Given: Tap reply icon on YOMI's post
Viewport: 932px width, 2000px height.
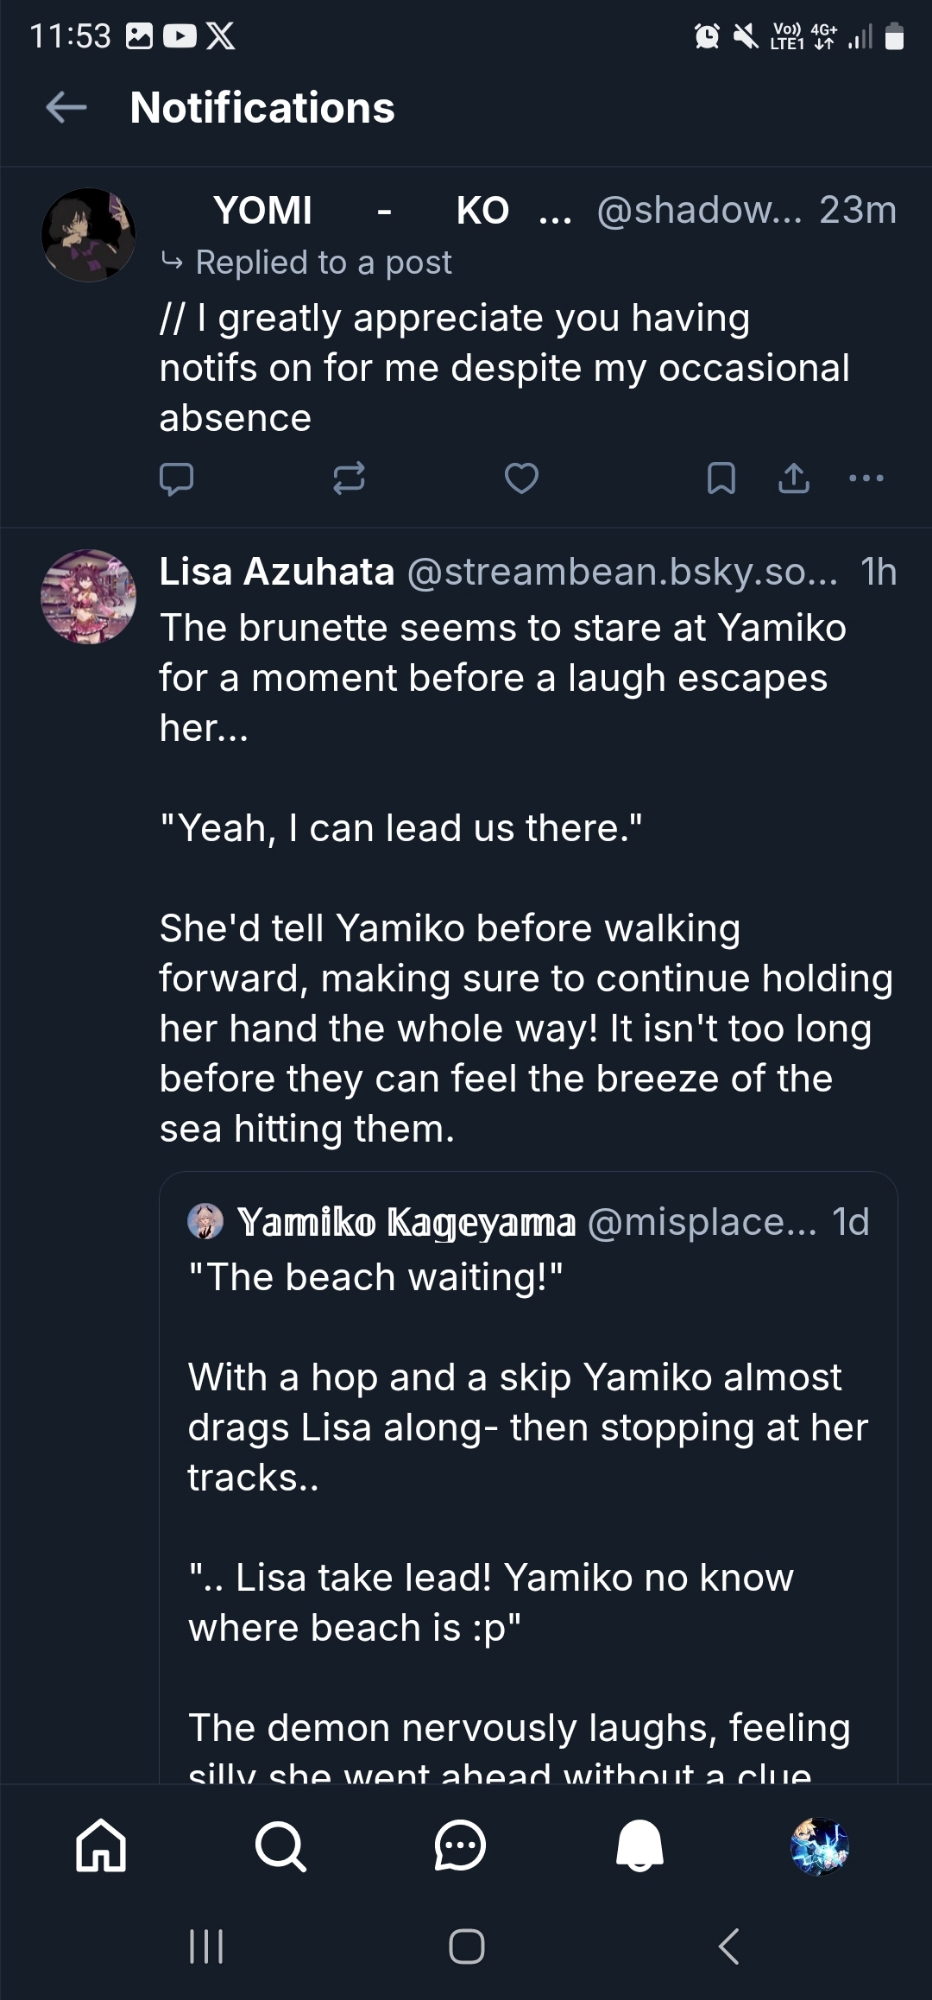Looking at the screenshot, I should (176, 479).
